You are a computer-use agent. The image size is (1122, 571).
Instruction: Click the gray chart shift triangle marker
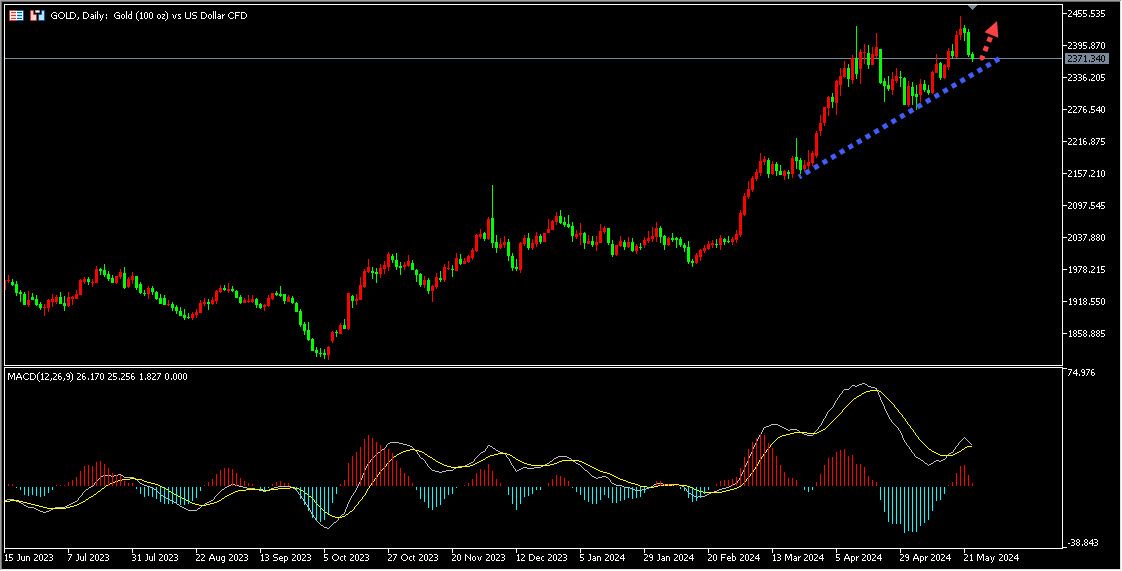point(973,7)
